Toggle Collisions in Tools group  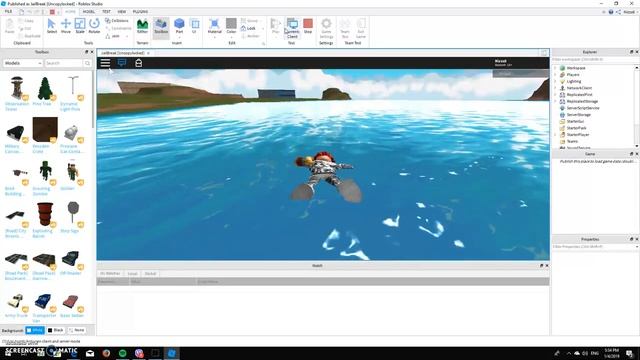(117, 20)
